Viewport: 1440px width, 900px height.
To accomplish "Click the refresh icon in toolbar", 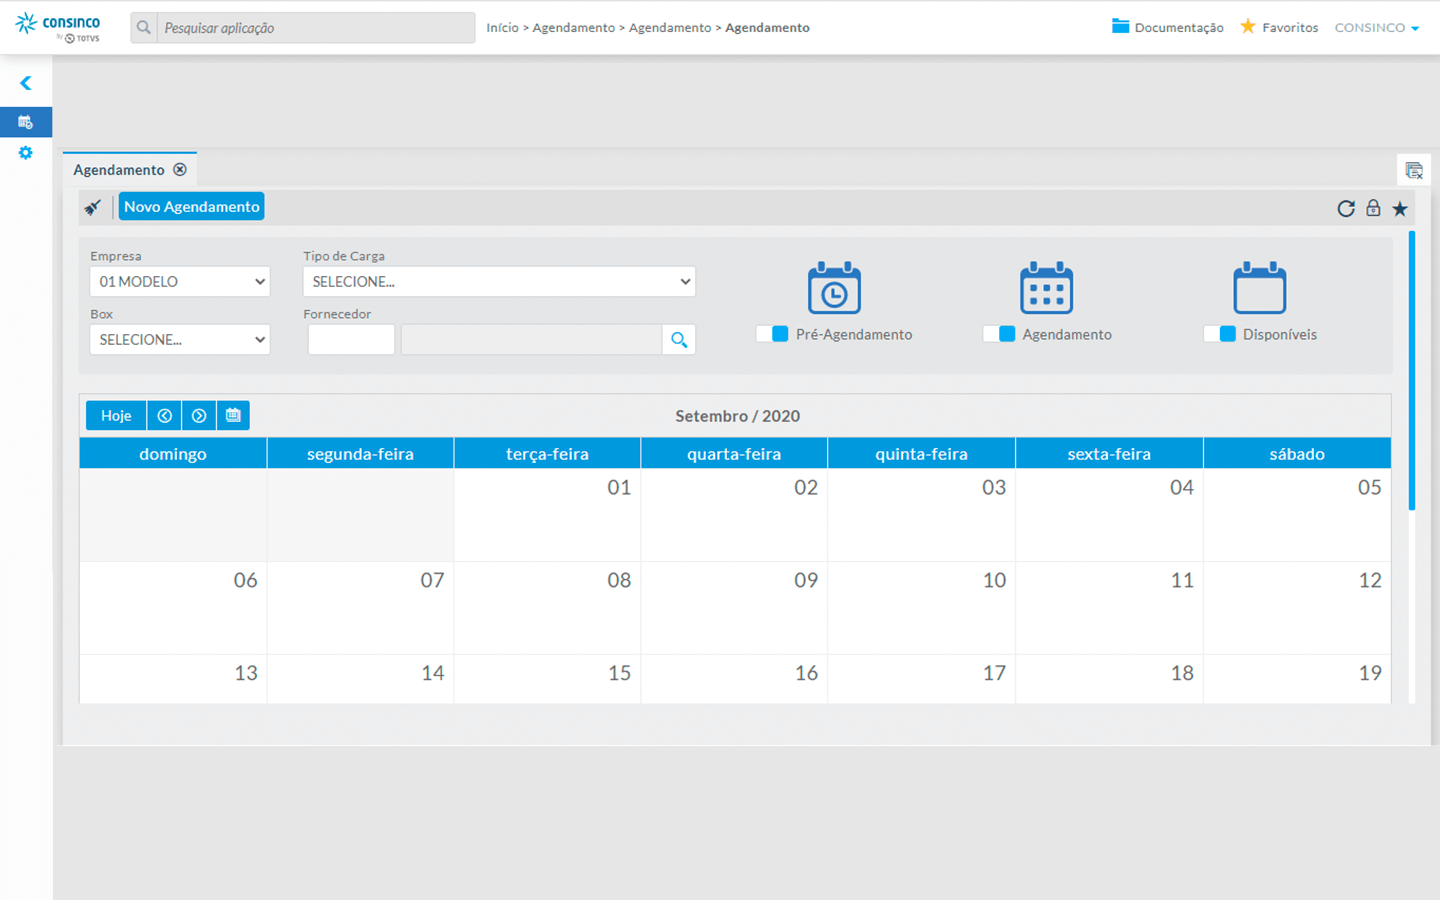I will tap(1346, 208).
